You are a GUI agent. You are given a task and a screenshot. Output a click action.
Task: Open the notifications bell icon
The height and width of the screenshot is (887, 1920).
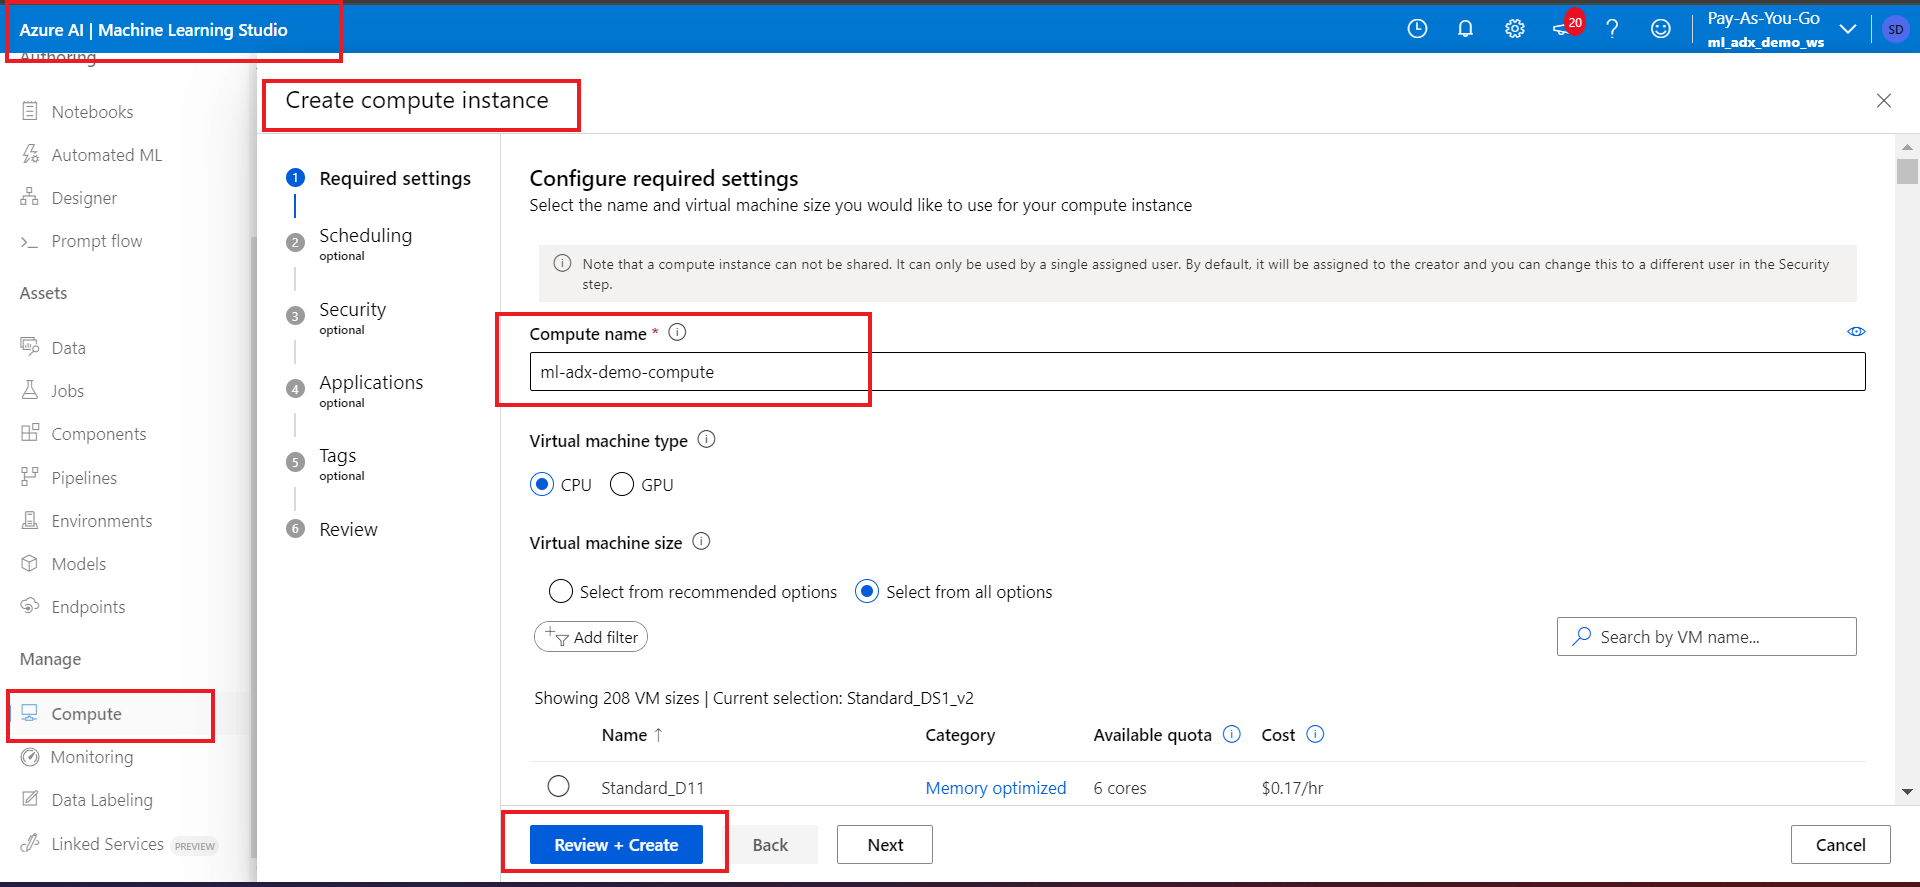coord(1465,29)
